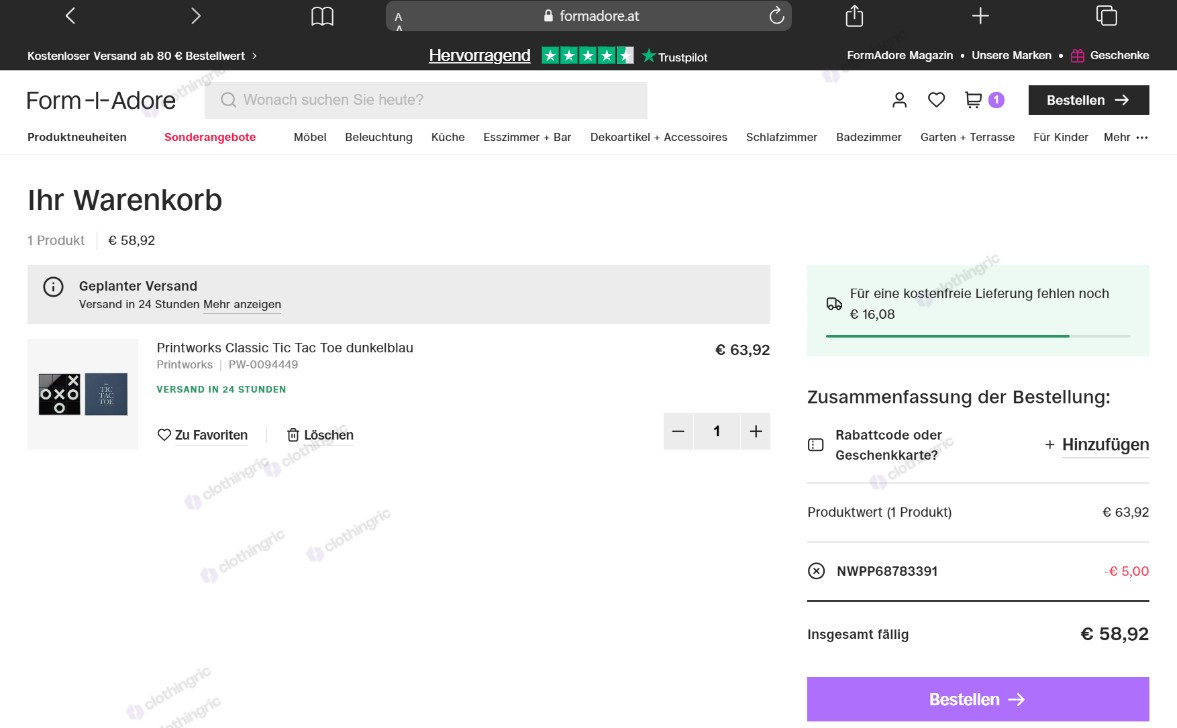Show all tabs overview icon
1177x728 pixels.
pyautogui.click(x=1106, y=16)
